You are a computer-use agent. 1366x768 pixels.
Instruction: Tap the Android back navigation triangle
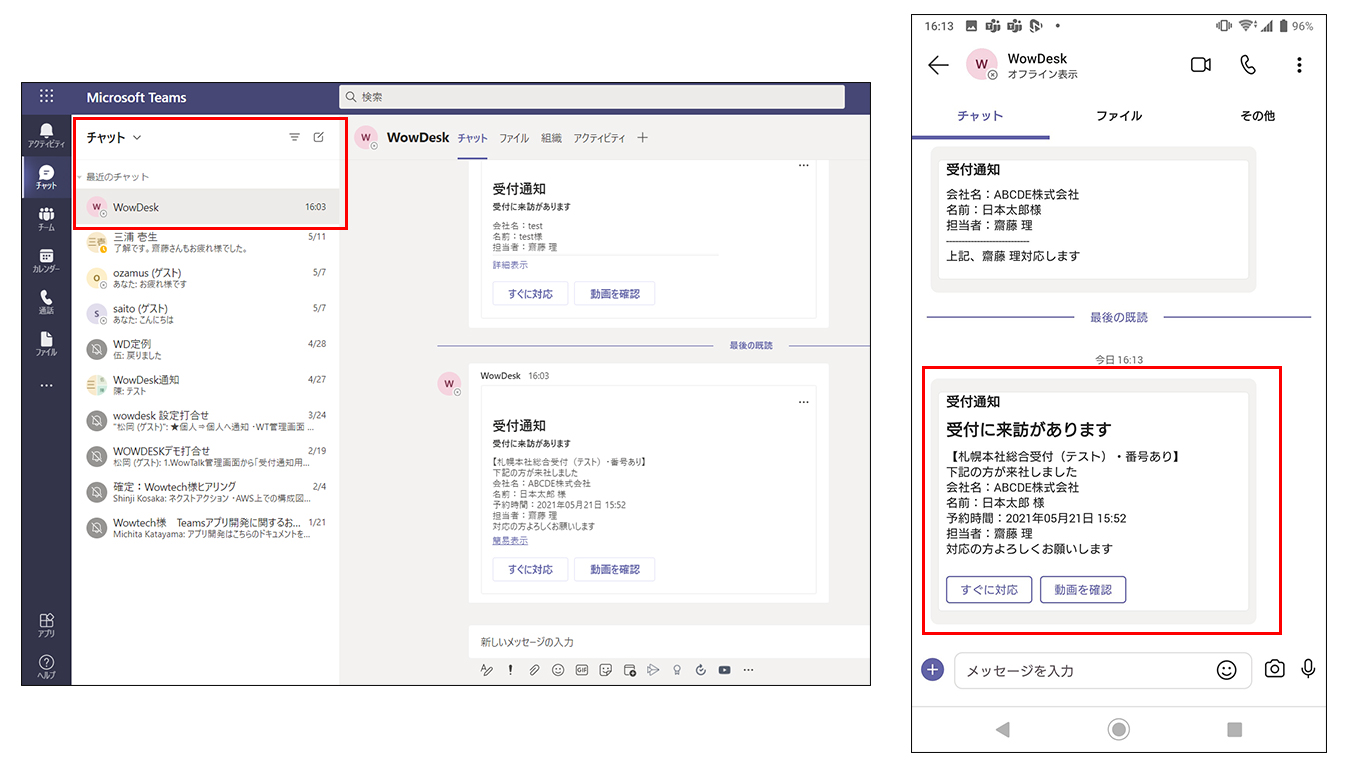pyautogui.click(x=1003, y=730)
